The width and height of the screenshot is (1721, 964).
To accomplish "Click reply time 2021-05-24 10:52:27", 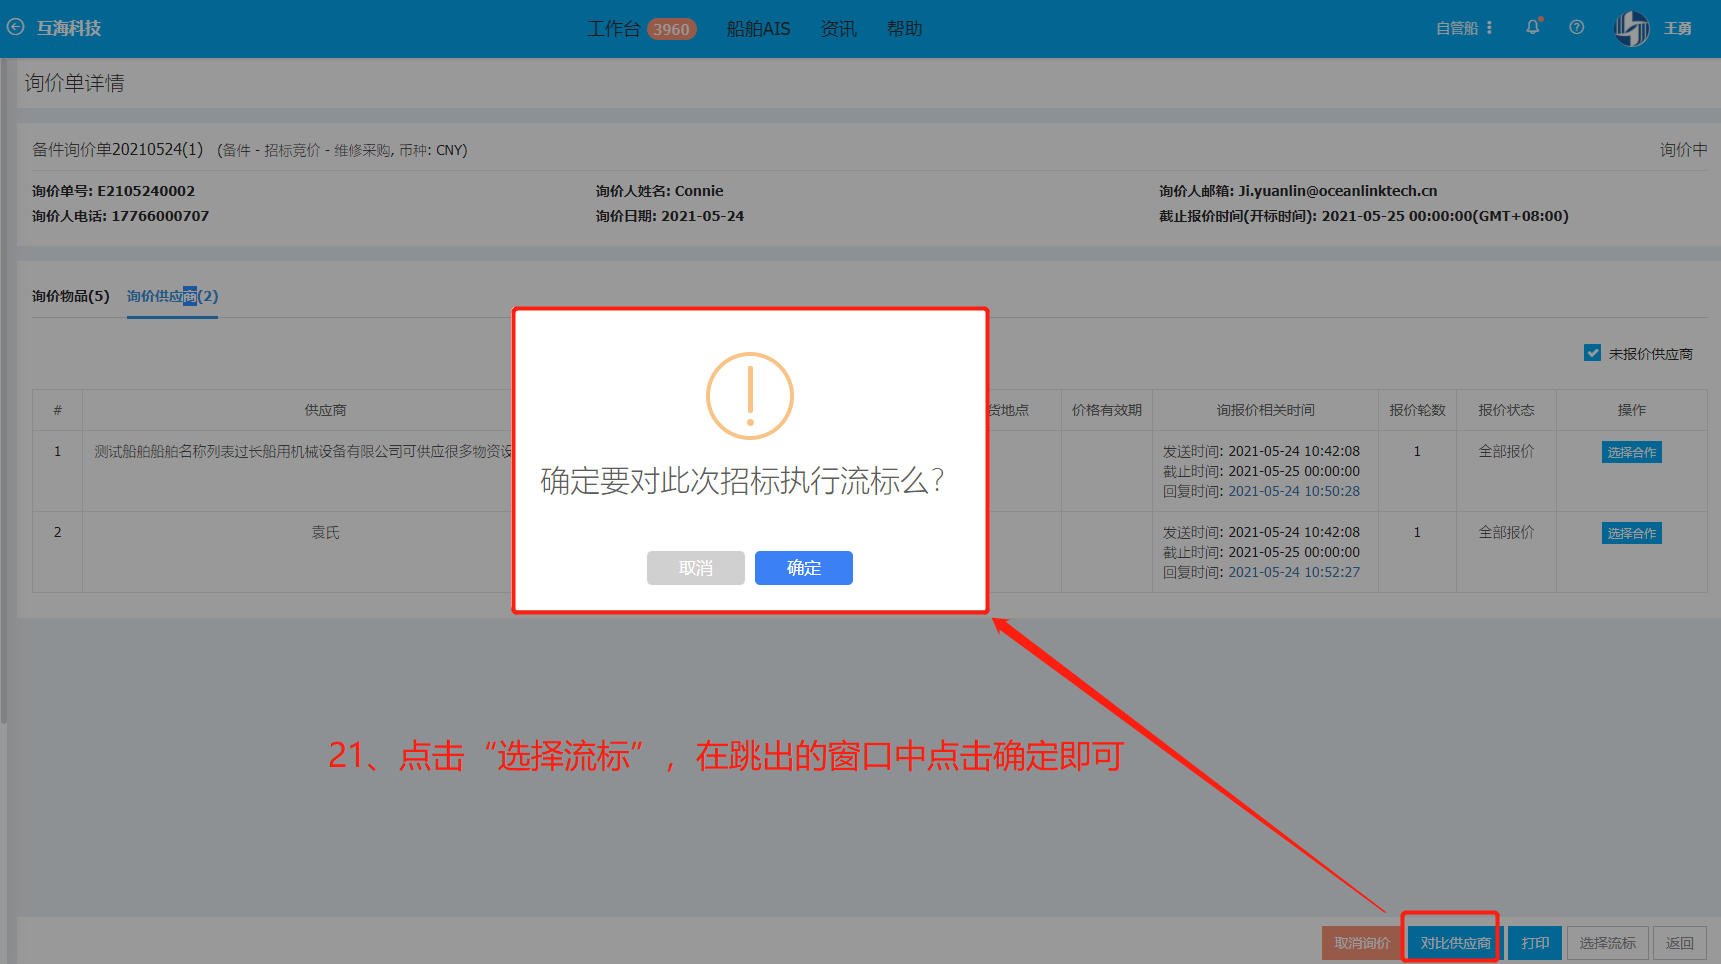I will click(1294, 572).
